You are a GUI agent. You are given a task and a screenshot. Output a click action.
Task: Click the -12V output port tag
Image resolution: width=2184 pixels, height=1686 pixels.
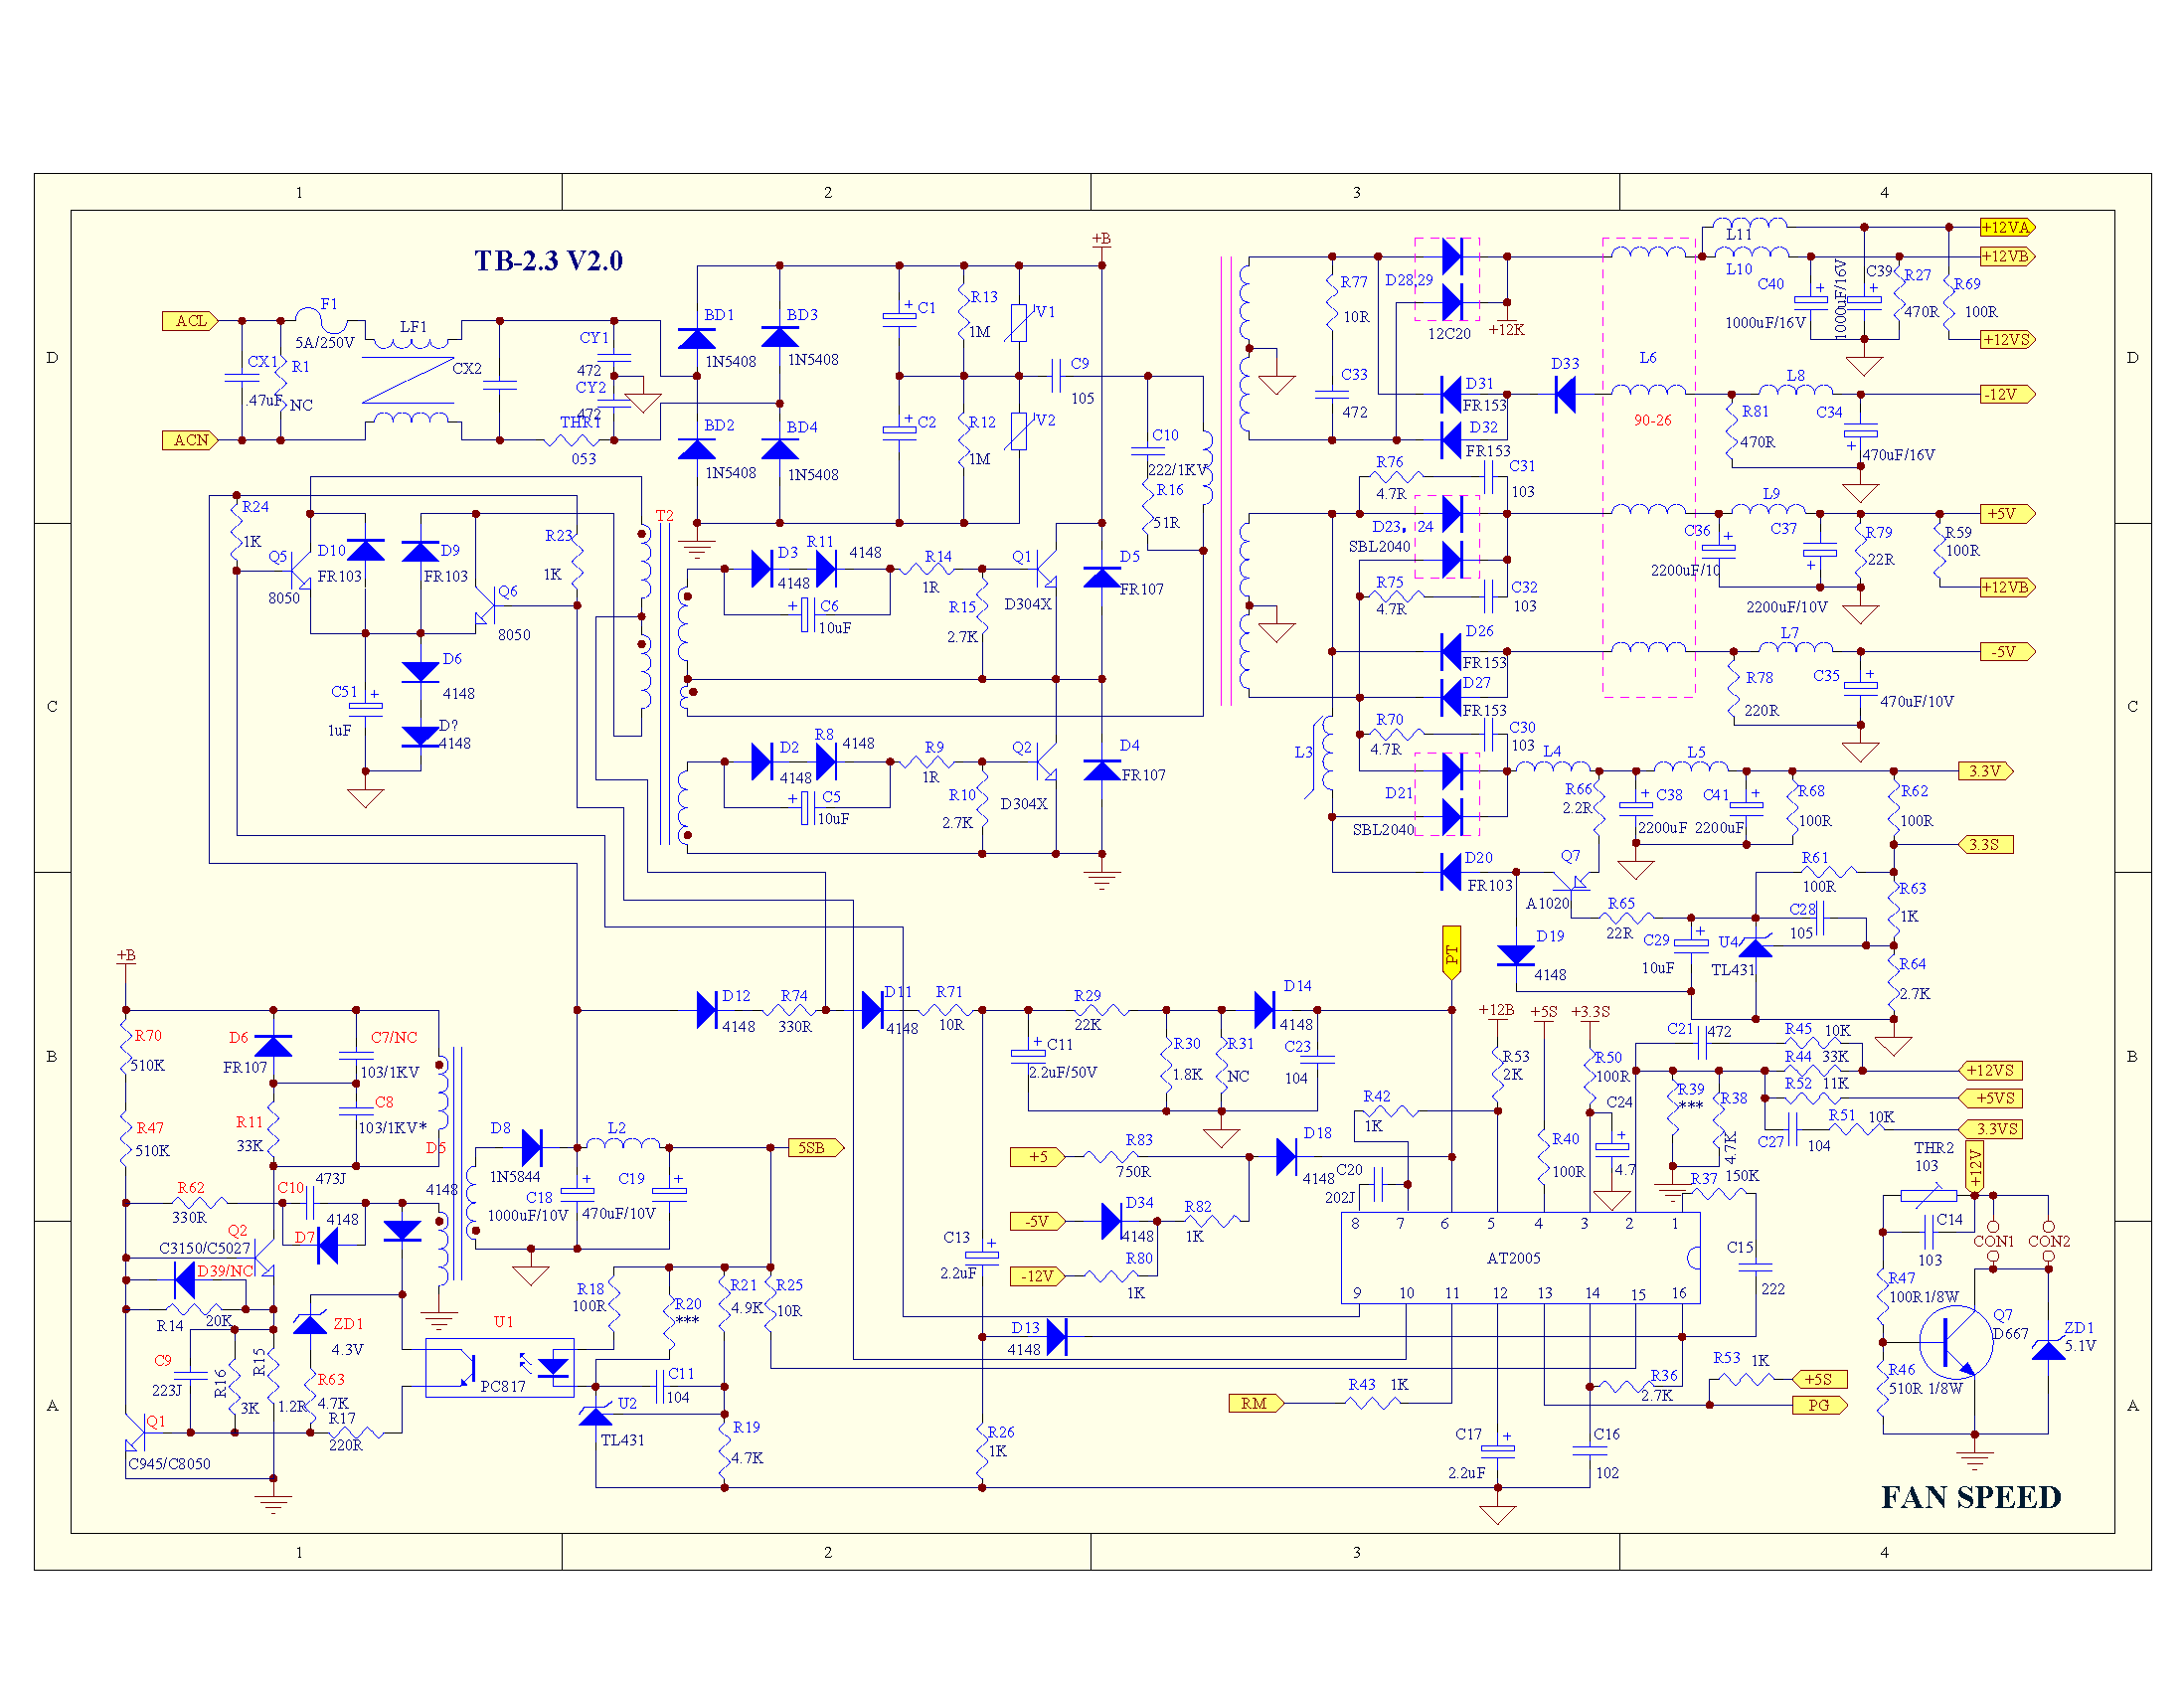pos(2006,394)
